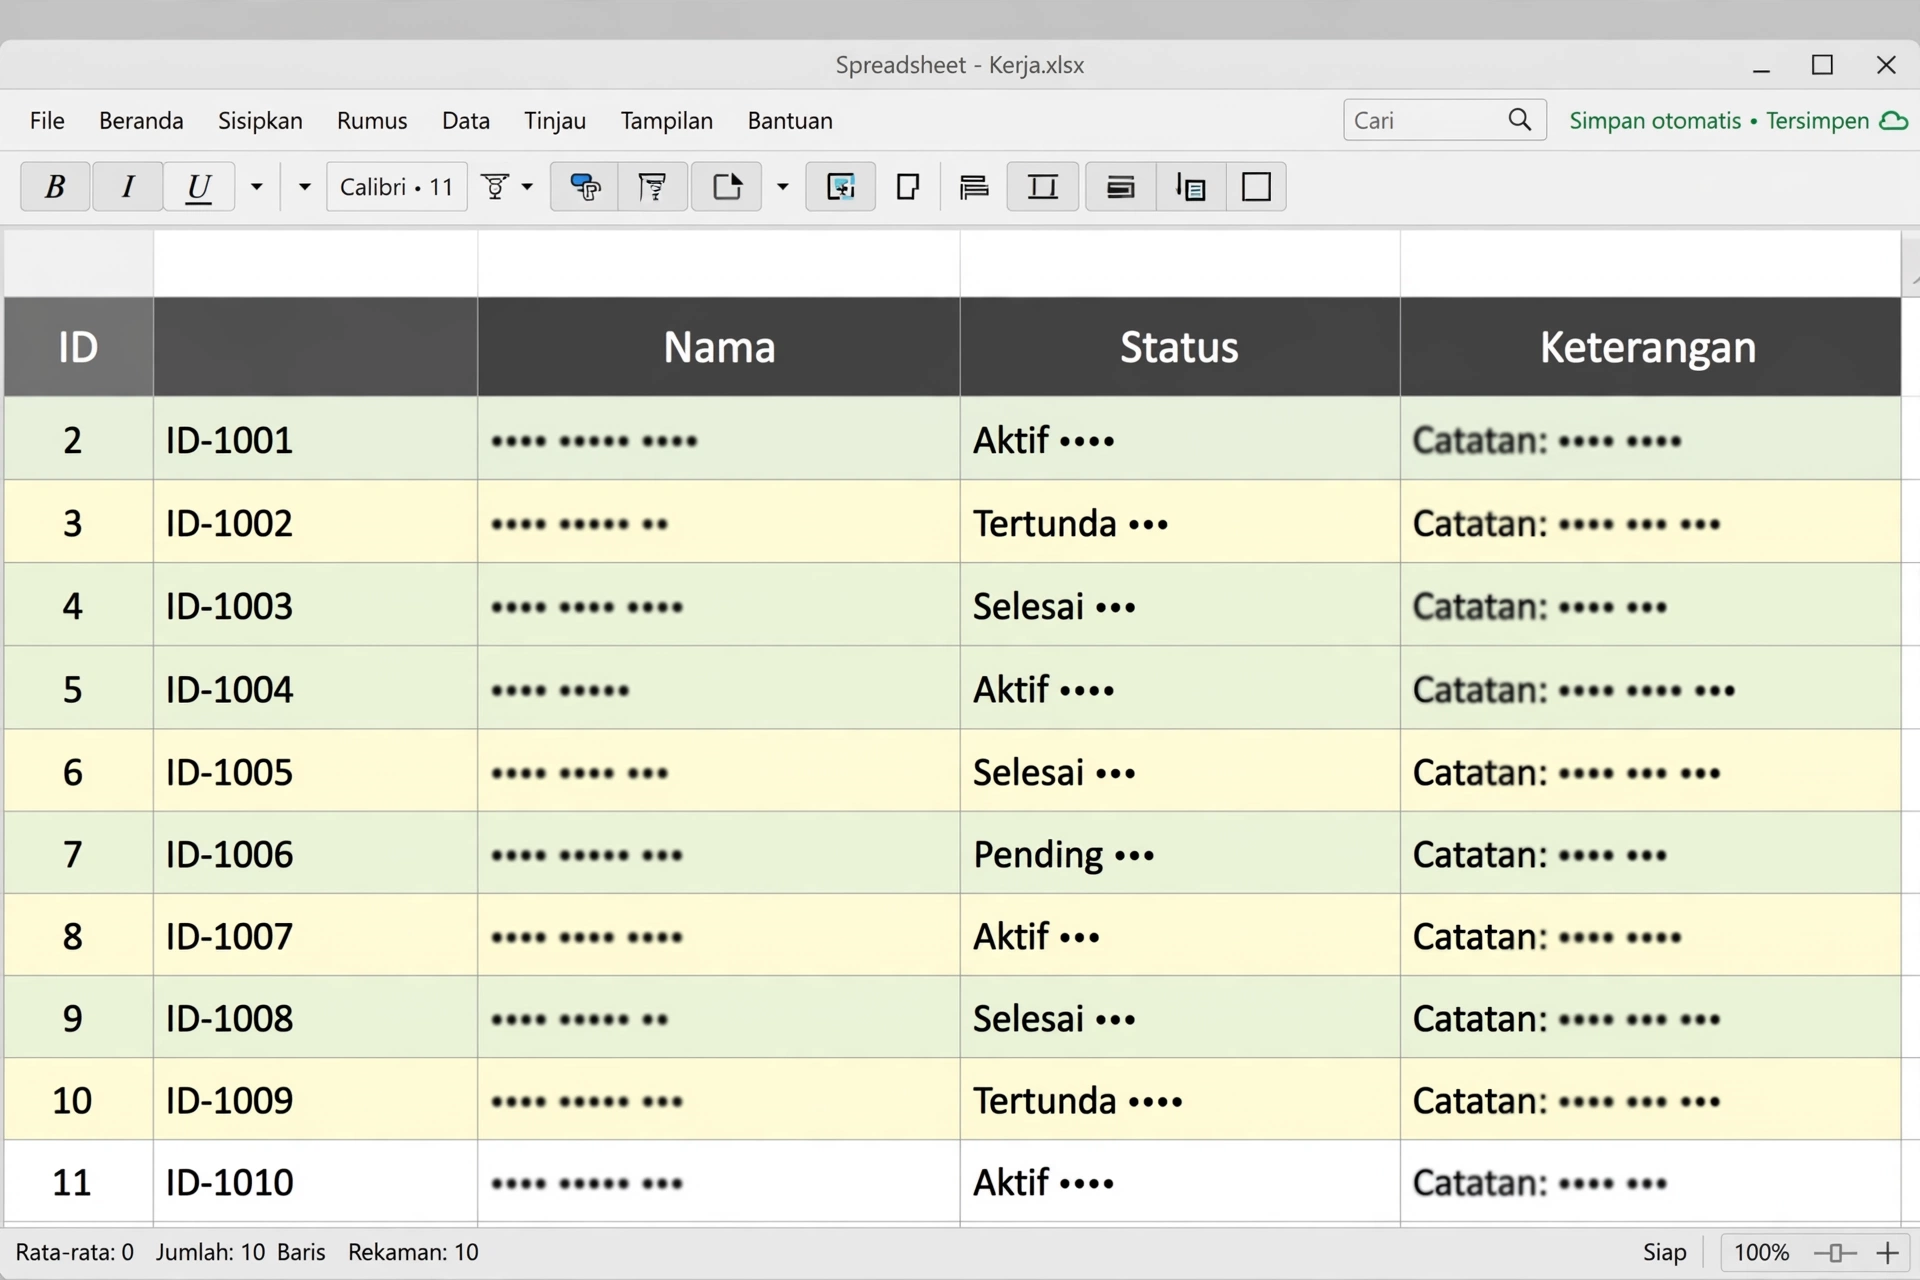Open the Bantuan menu
Viewport: 1920px width, 1280px height.
pos(790,121)
